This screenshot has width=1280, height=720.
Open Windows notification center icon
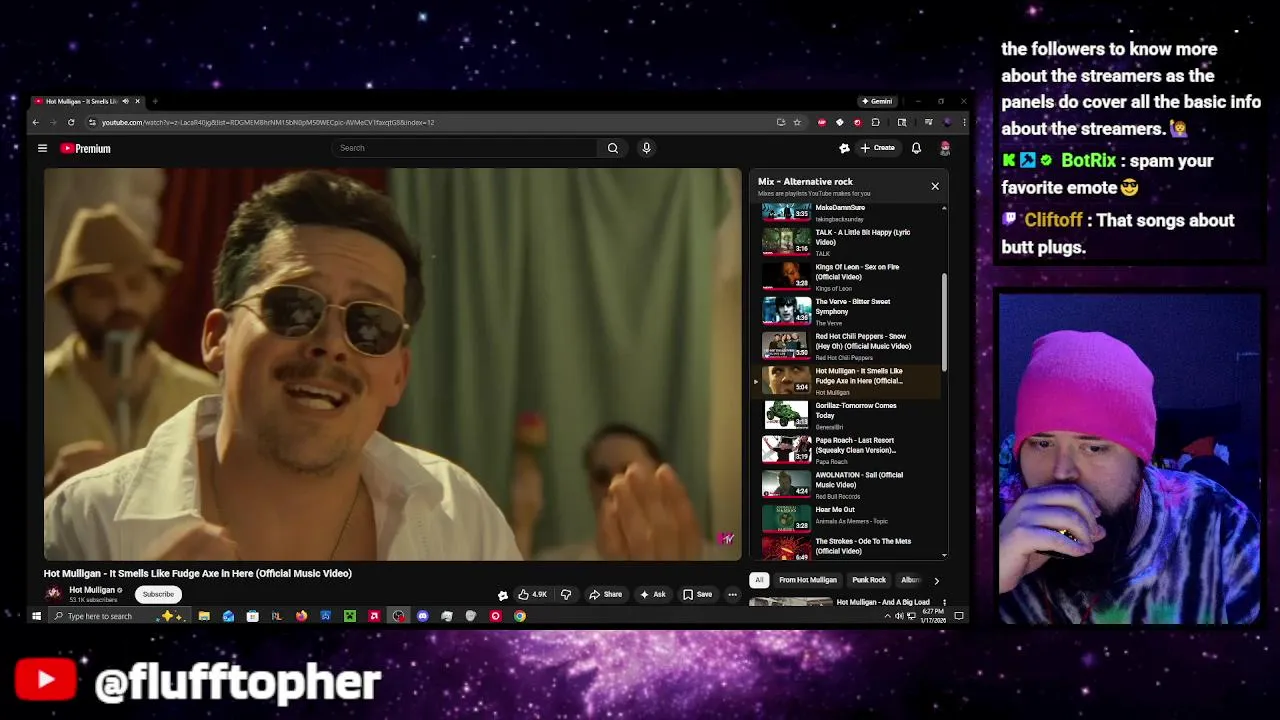[x=959, y=616]
